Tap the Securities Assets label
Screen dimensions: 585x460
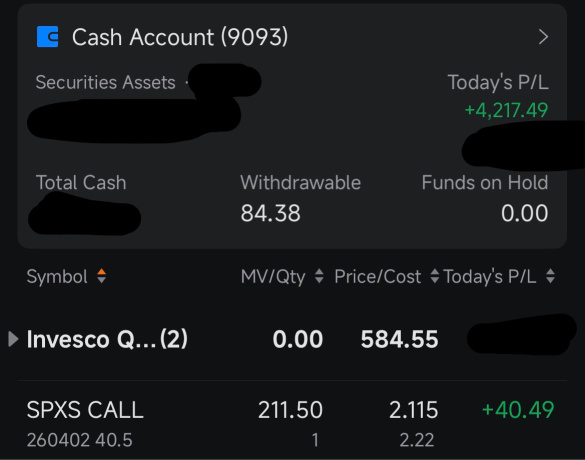coord(106,82)
